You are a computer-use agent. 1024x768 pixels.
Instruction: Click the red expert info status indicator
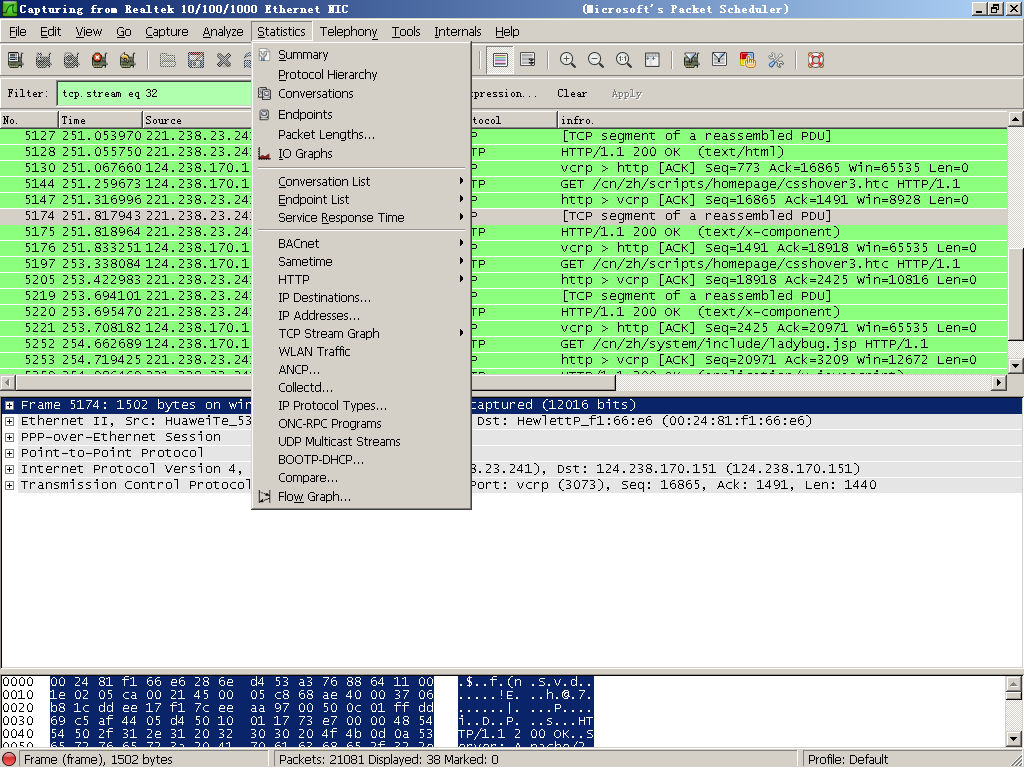pyautogui.click(x=10, y=759)
